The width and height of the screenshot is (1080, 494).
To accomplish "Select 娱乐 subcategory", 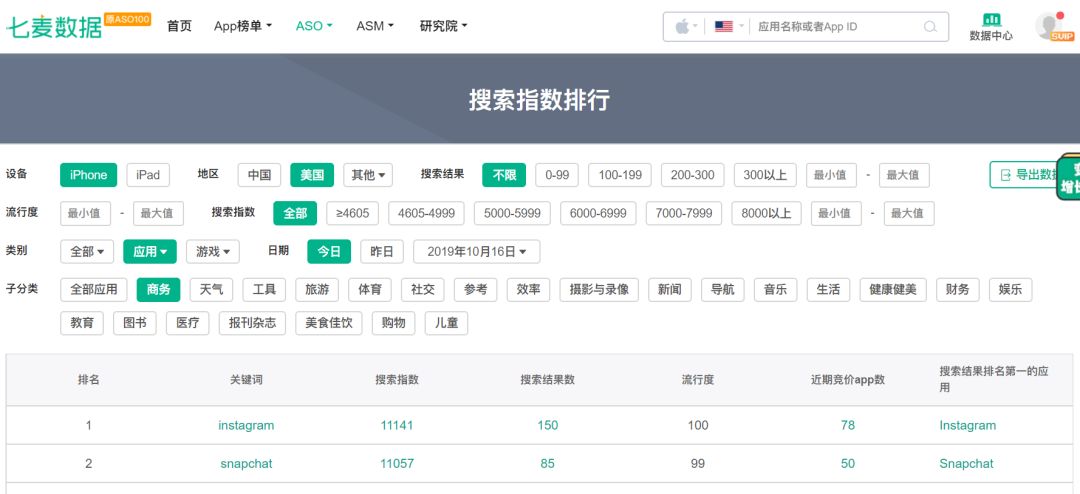I will [x=1010, y=289].
